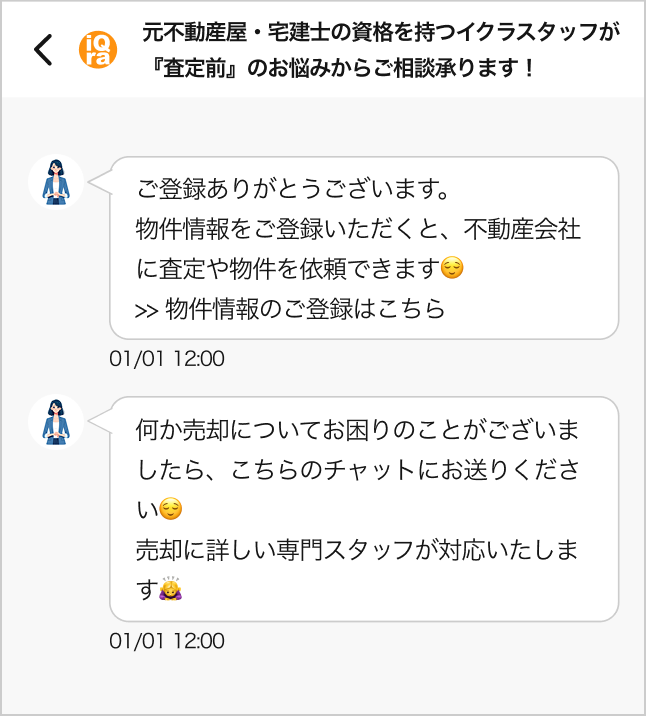The image size is (646, 716).
Task: Tap the staff avatar beside the first message
Action: pos(56,182)
